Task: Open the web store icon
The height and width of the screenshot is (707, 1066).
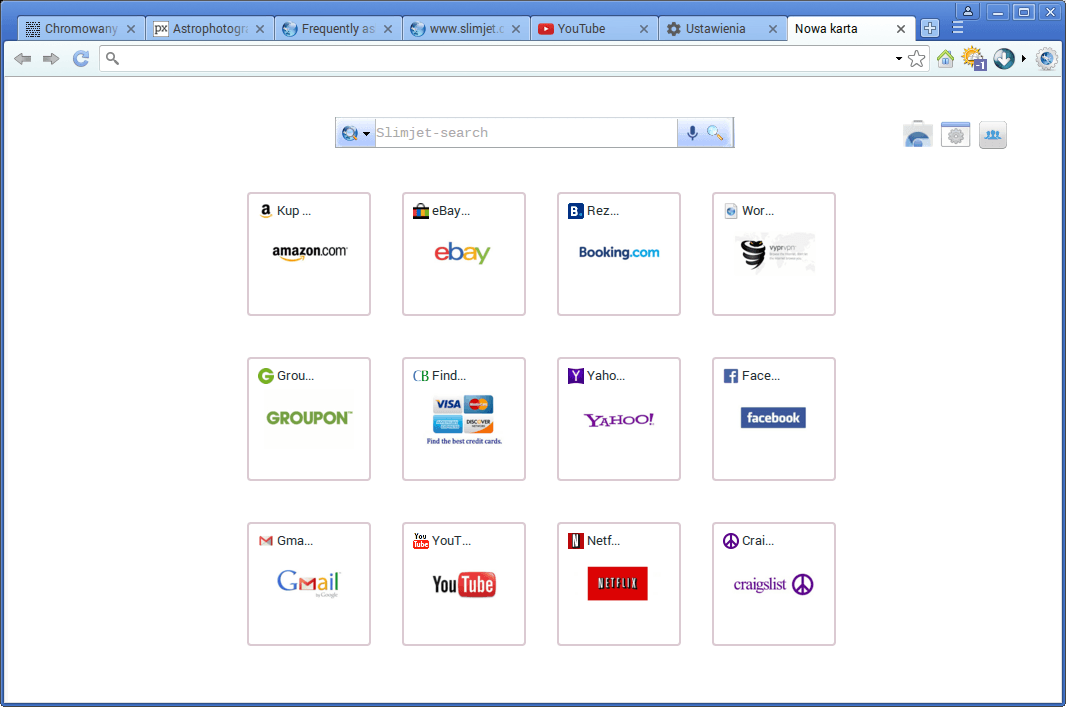Action: click(918, 135)
